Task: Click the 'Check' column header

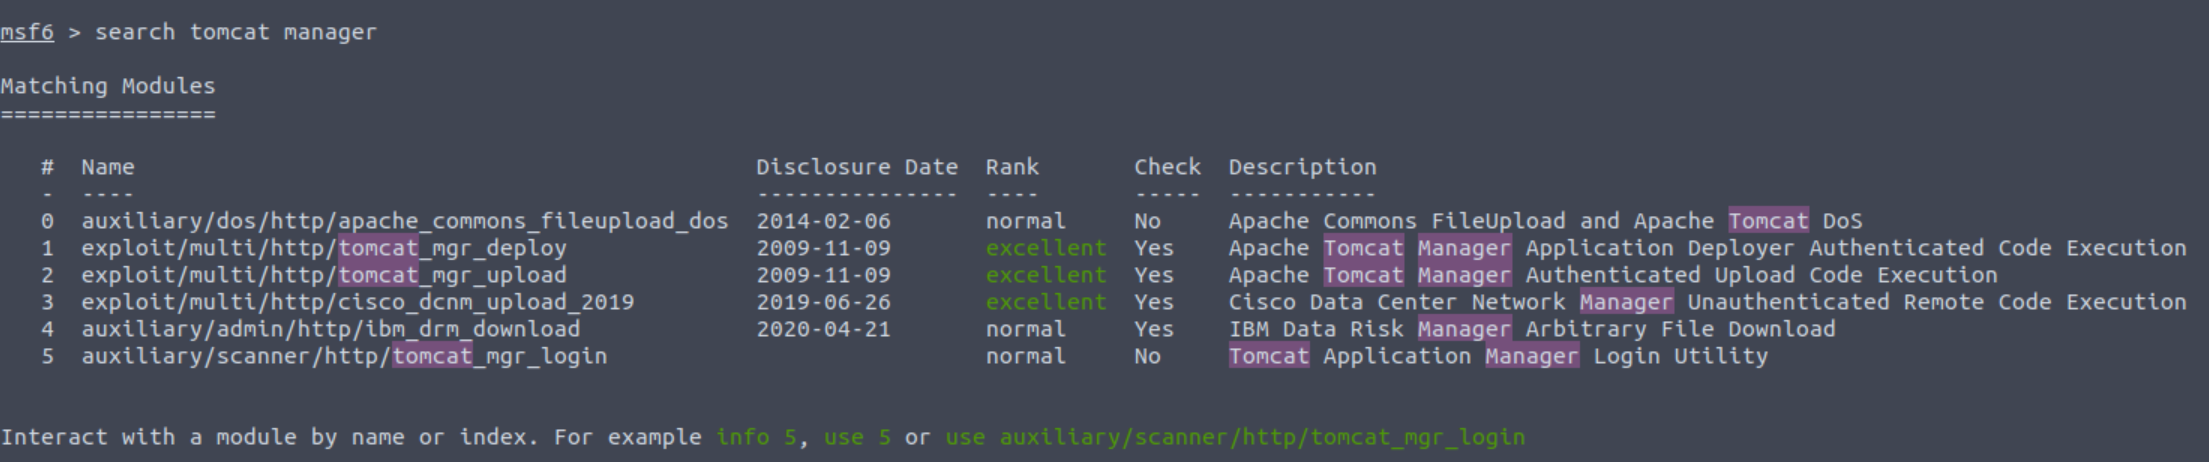Action: 1166,167
